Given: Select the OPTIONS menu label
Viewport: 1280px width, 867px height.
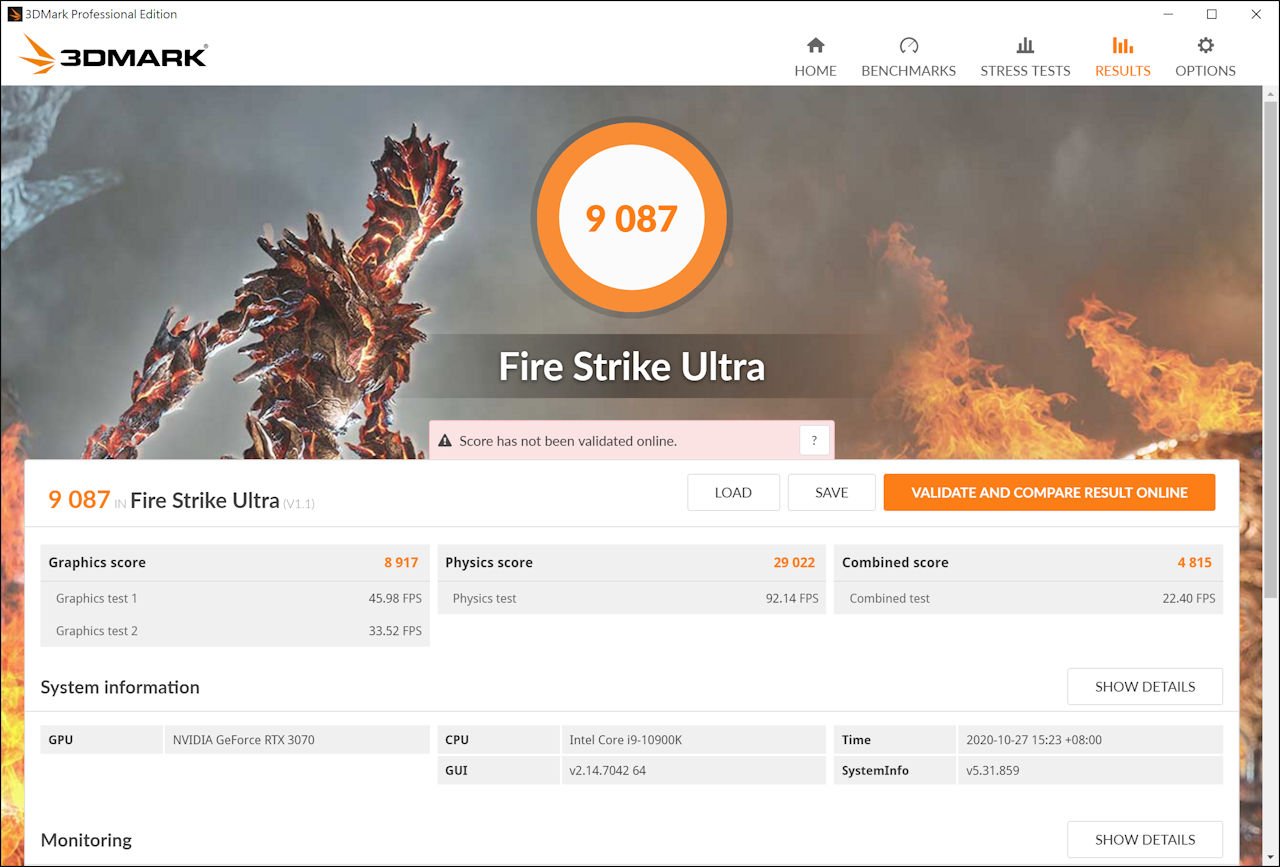Looking at the screenshot, I should pos(1205,71).
